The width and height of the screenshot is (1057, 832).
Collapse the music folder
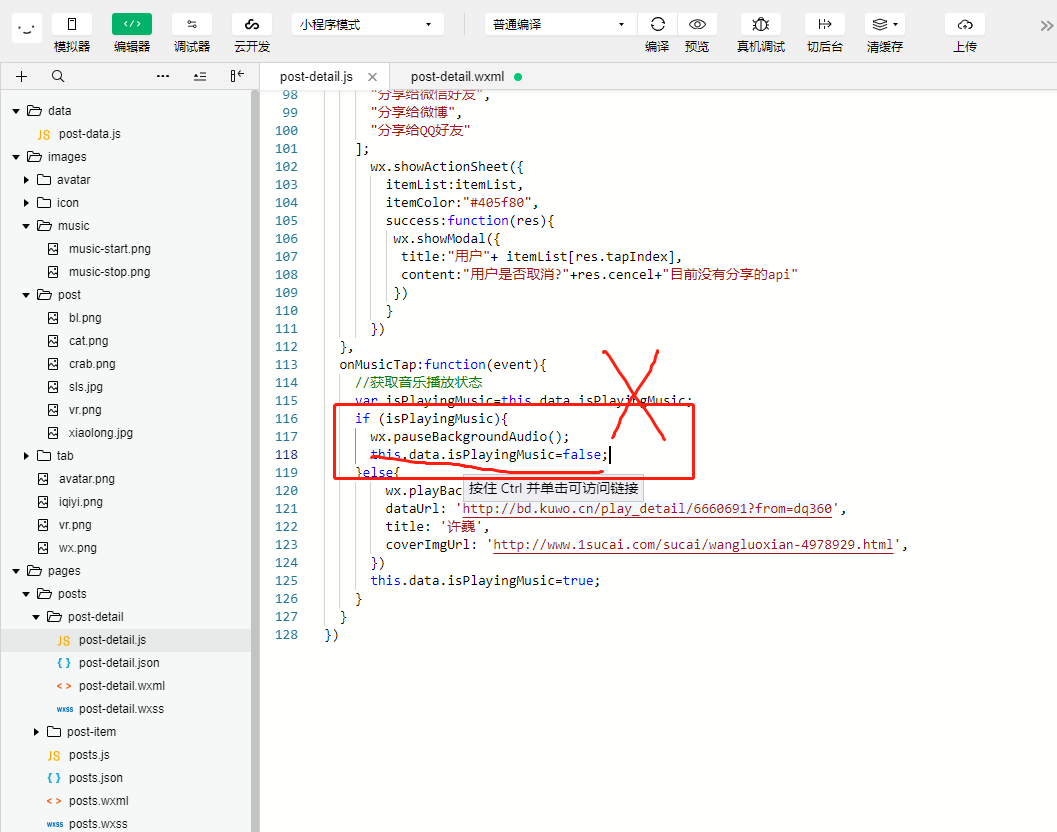coord(26,226)
